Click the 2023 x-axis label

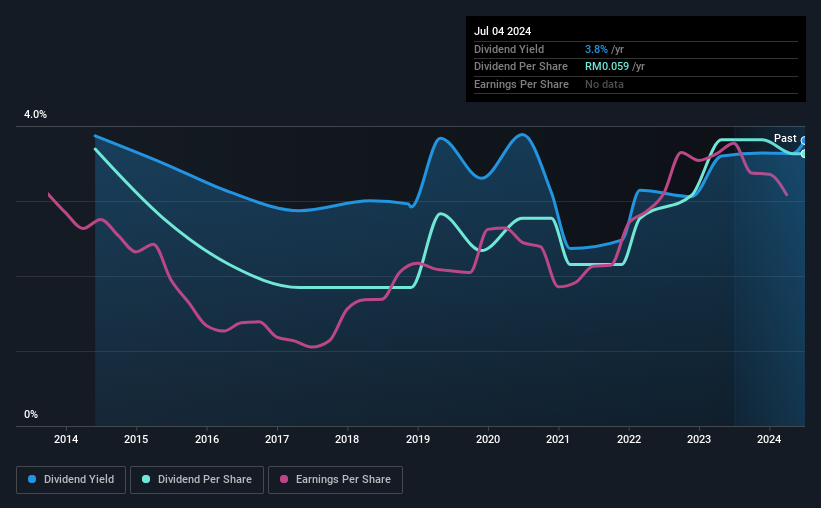(x=699, y=439)
